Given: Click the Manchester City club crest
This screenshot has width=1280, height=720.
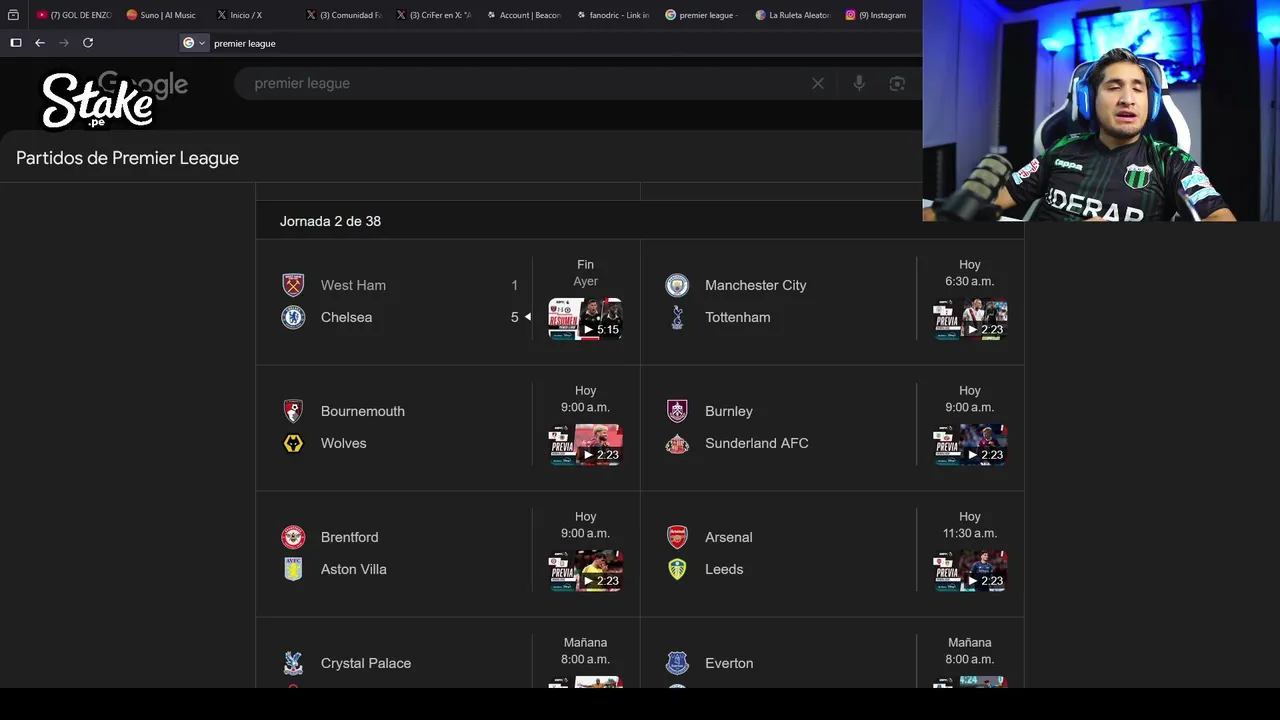Looking at the screenshot, I should click(x=677, y=285).
